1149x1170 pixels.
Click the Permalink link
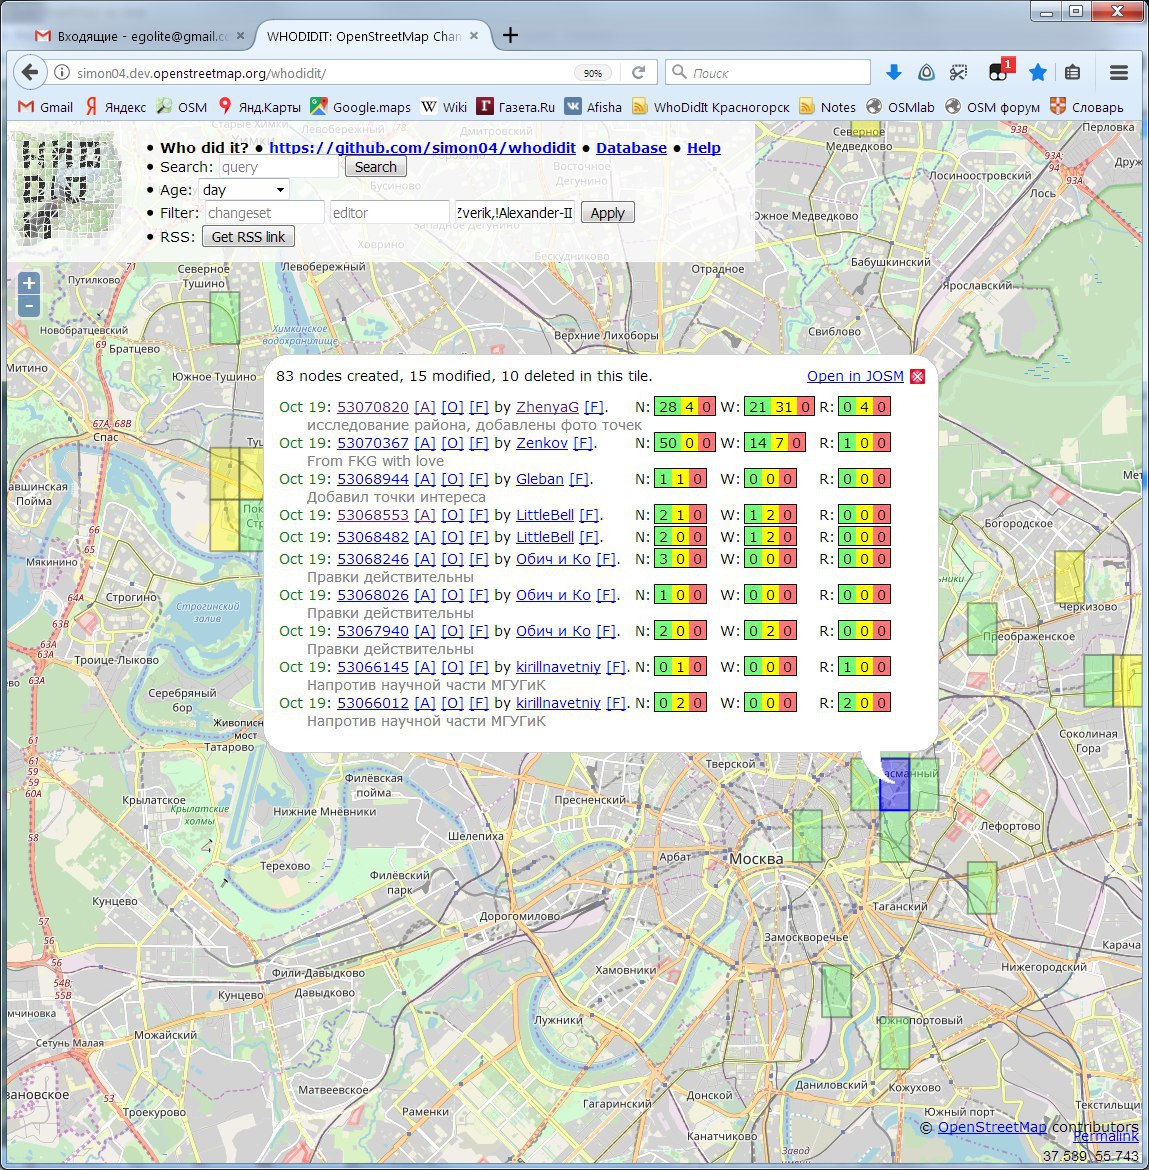(1106, 1136)
